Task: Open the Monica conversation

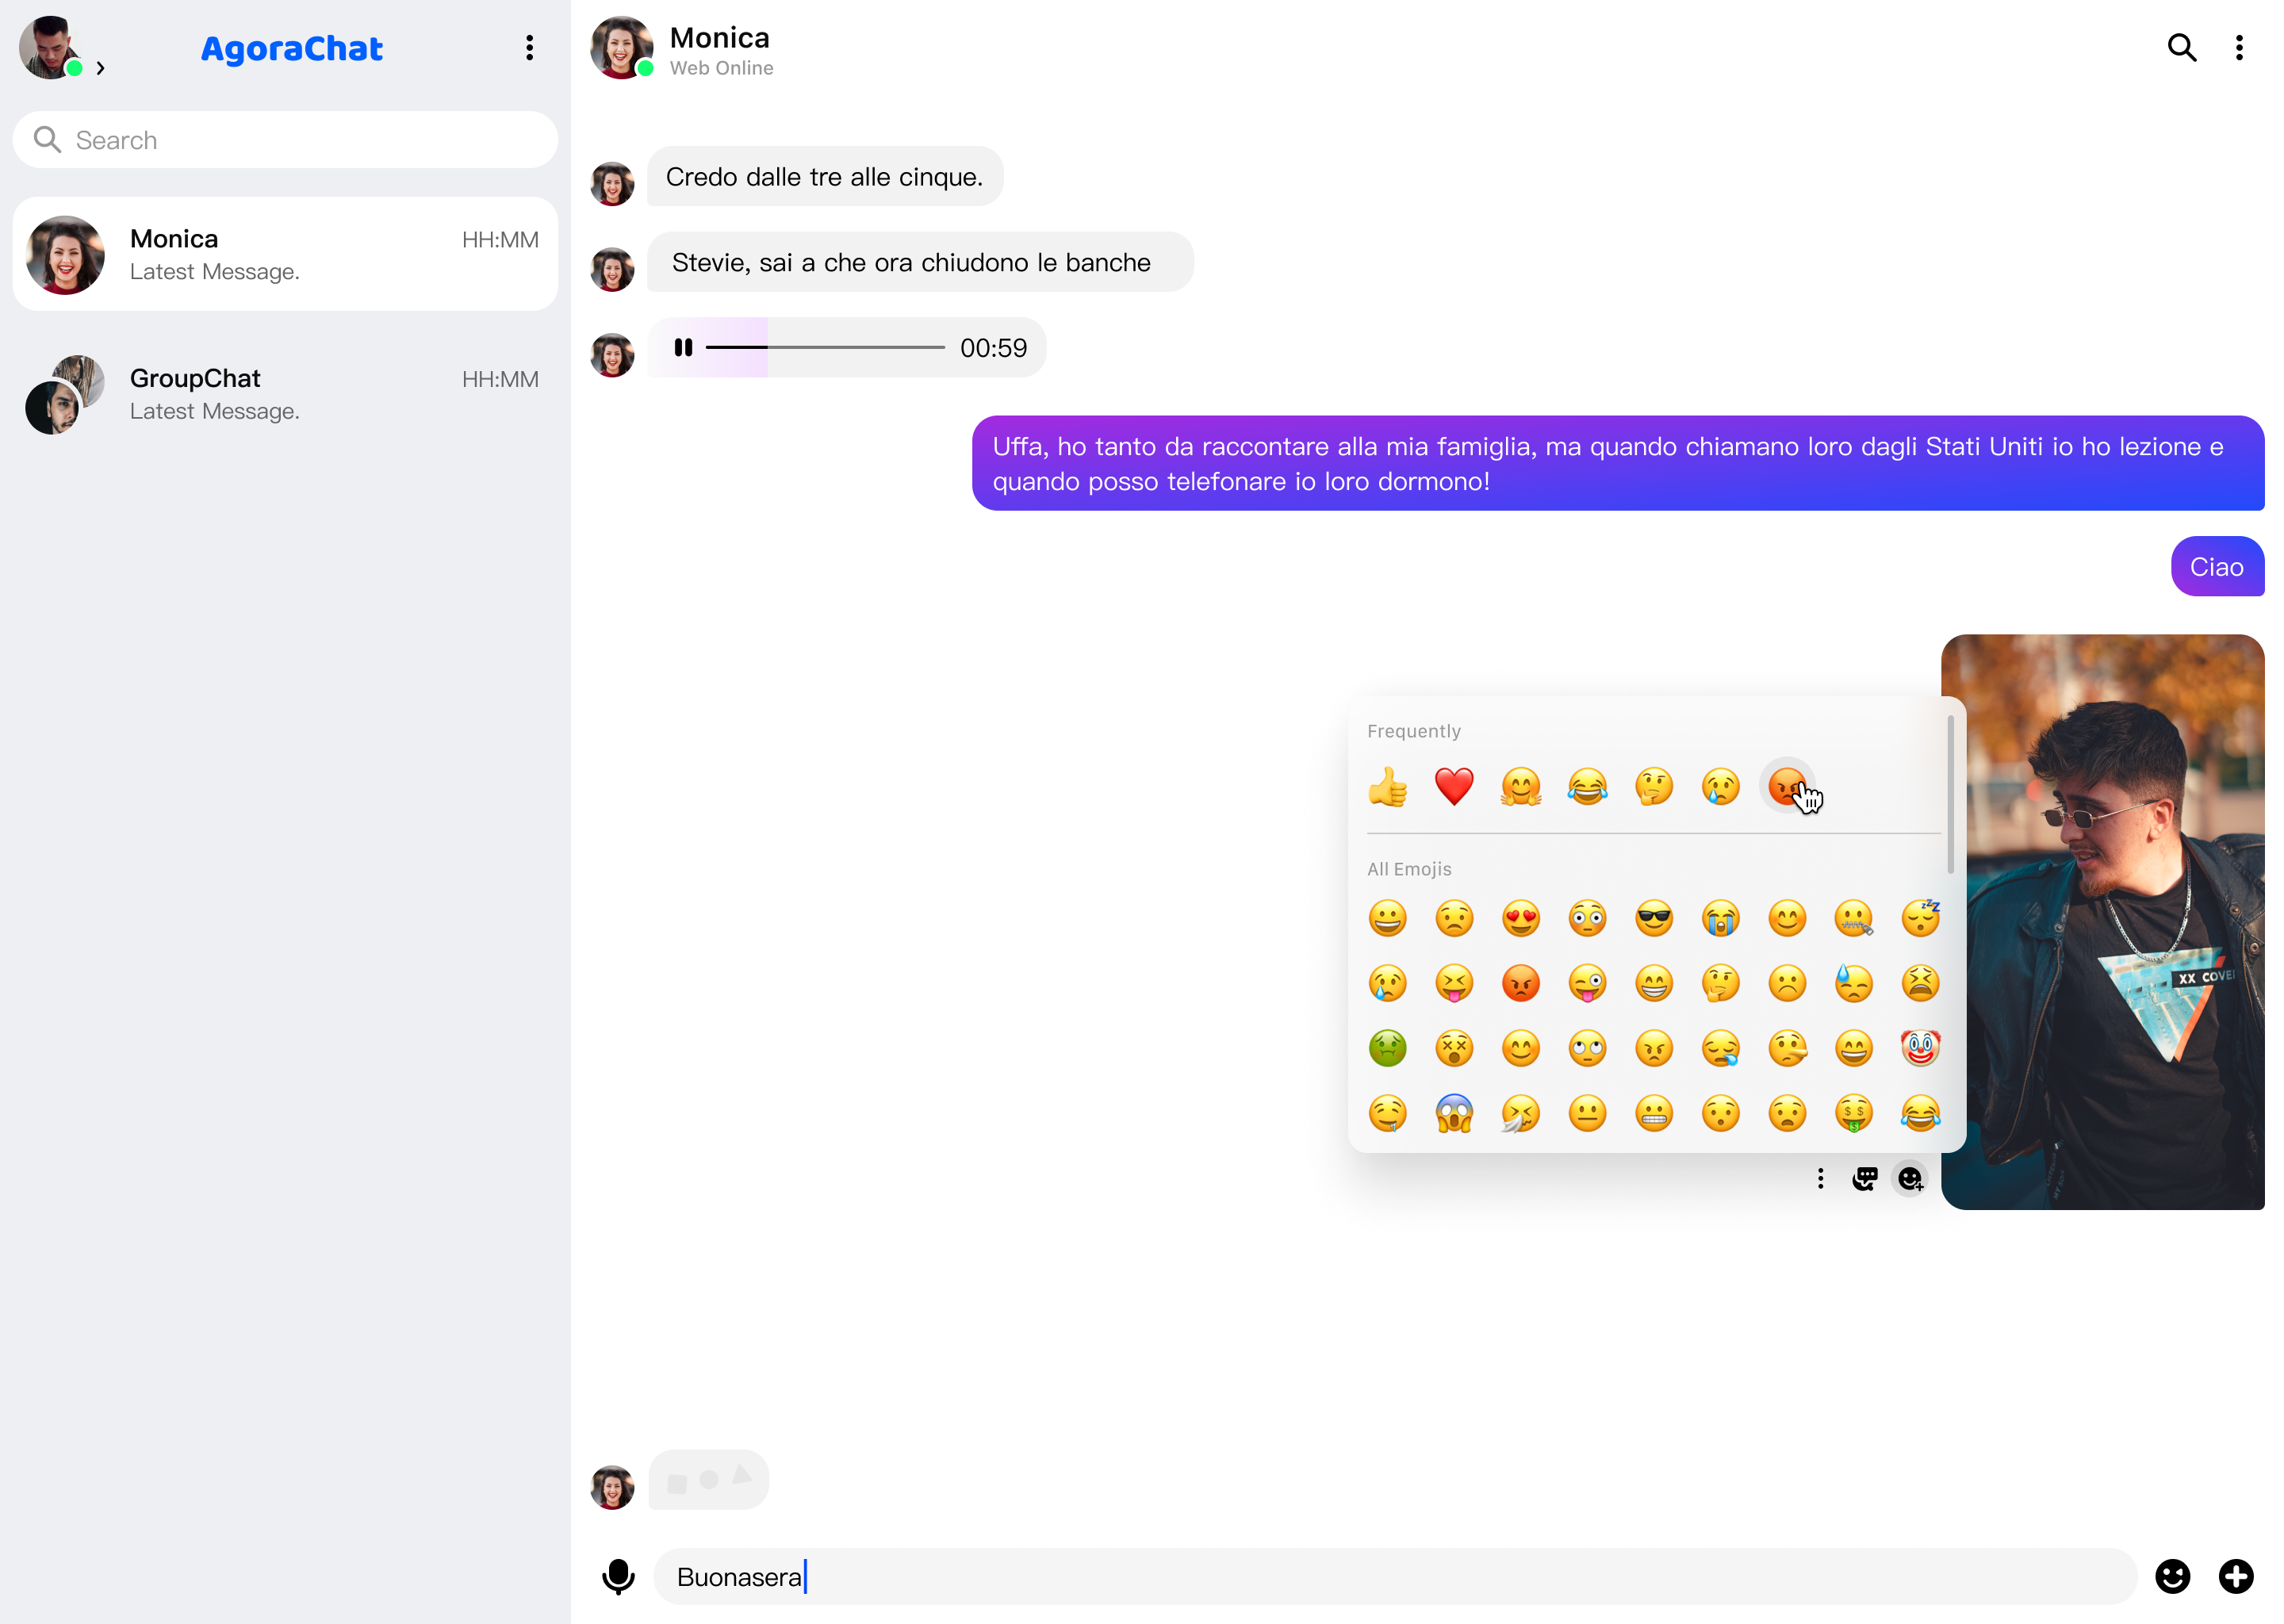Action: pyautogui.click(x=285, y=254)
